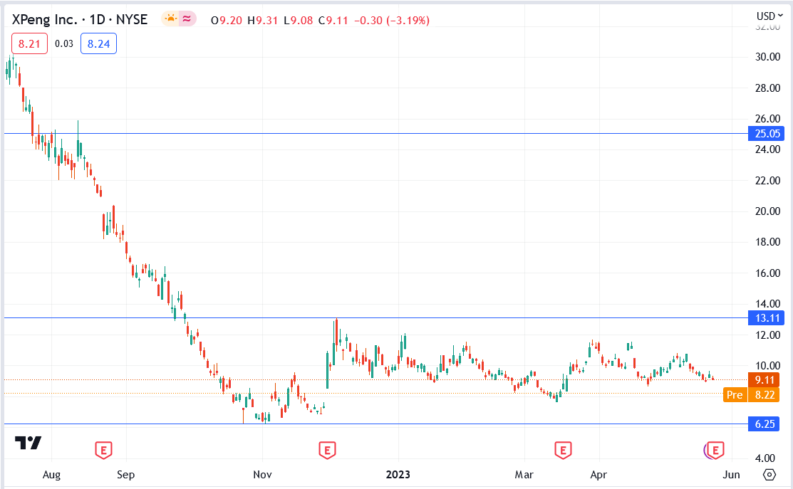Click the 2023 label on time axis
793x489 pixels.
tap(398, 475)
